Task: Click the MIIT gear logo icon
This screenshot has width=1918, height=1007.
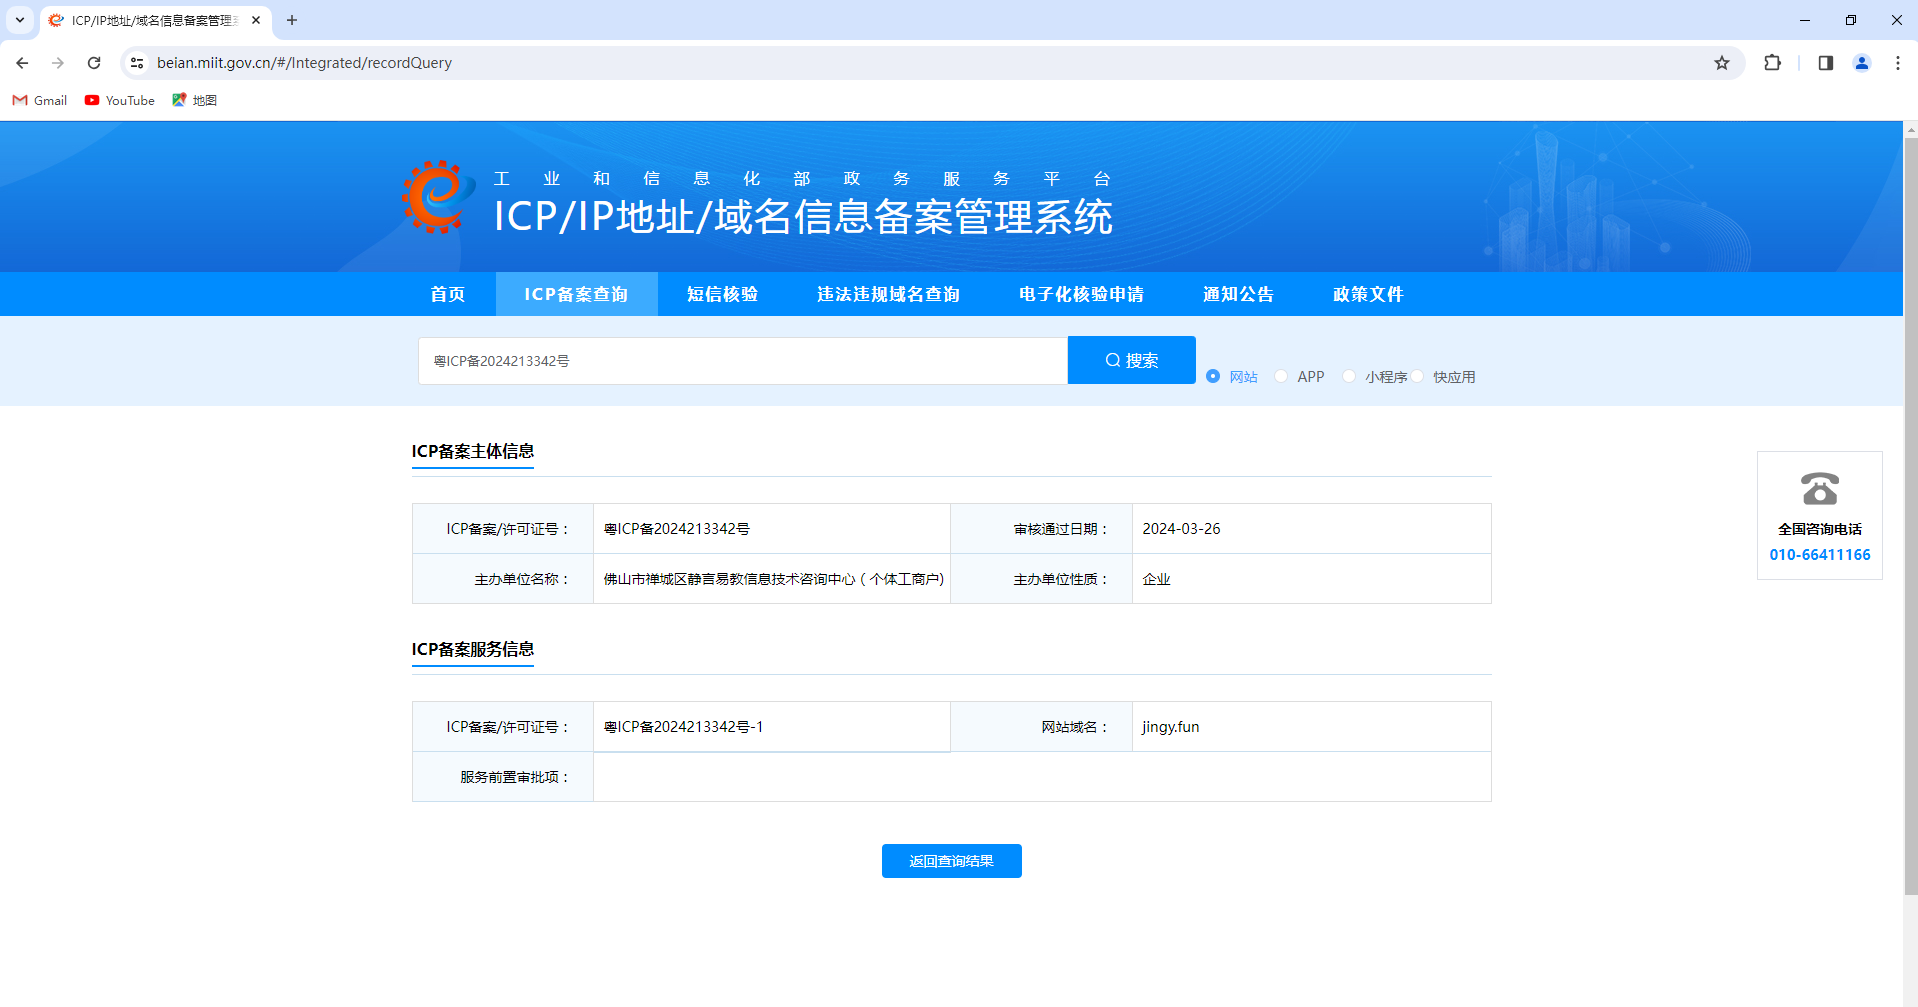Action: coord(437,197)
